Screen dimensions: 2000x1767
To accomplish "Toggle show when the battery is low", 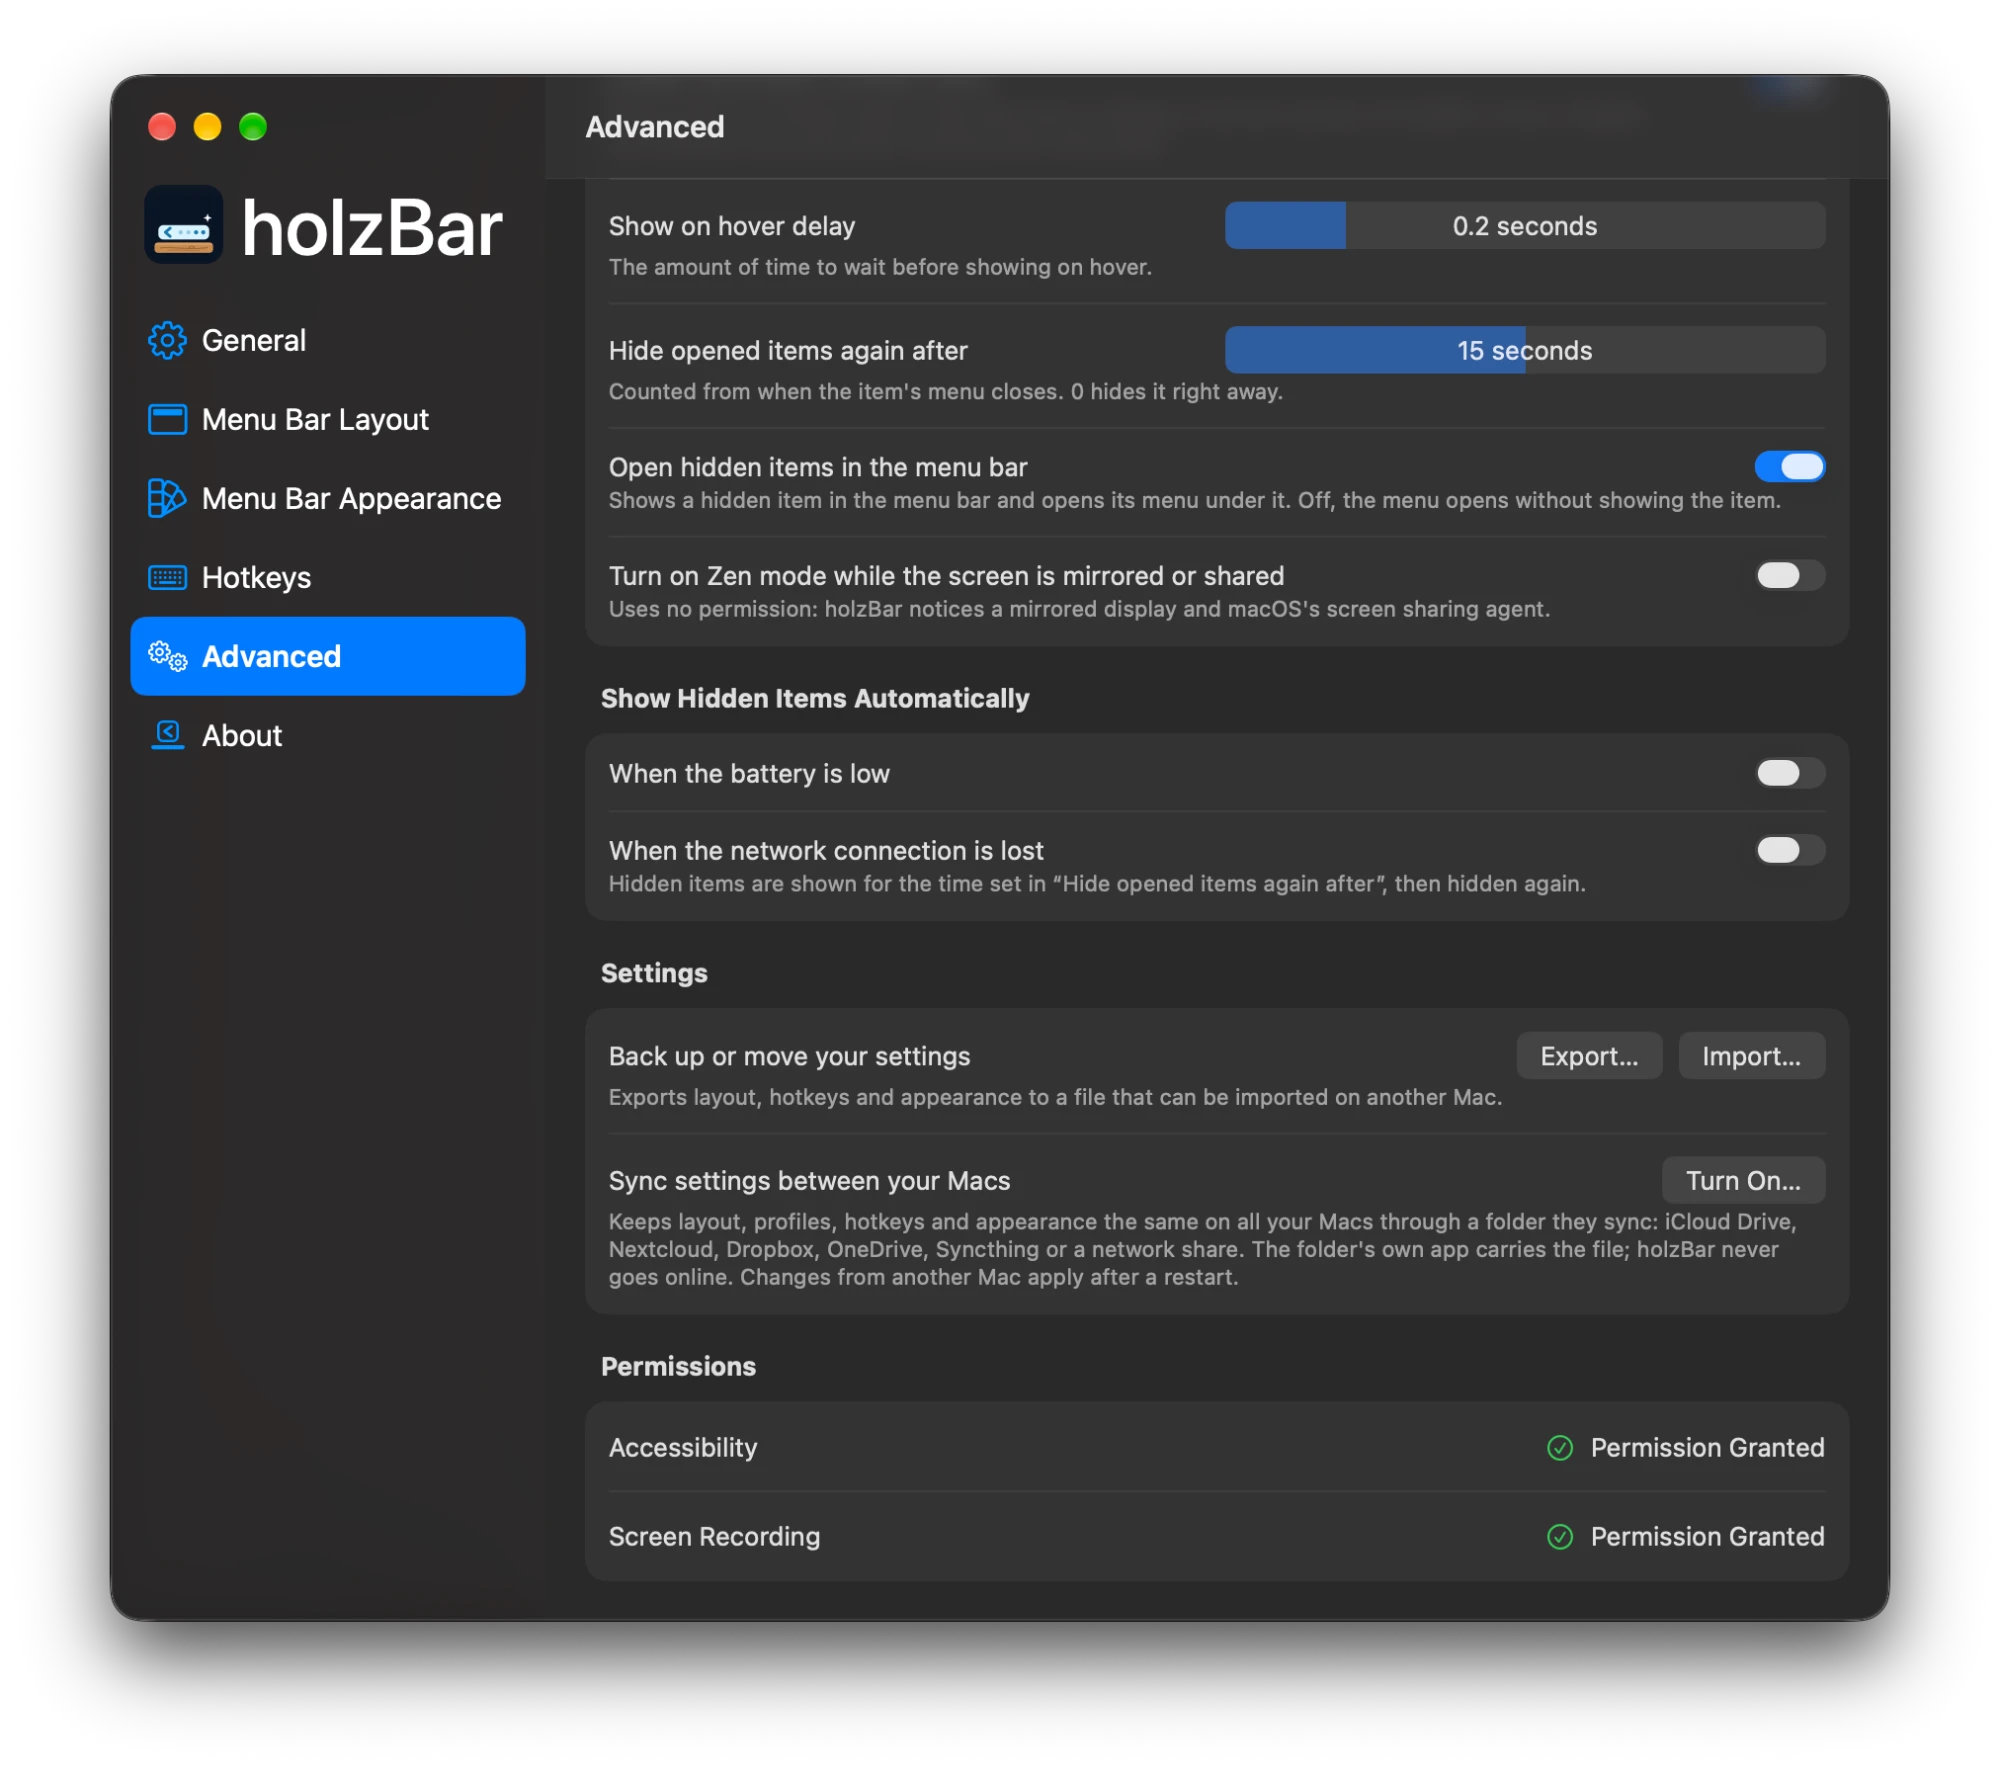I will pyautogui.click(x=1790, y=773).
